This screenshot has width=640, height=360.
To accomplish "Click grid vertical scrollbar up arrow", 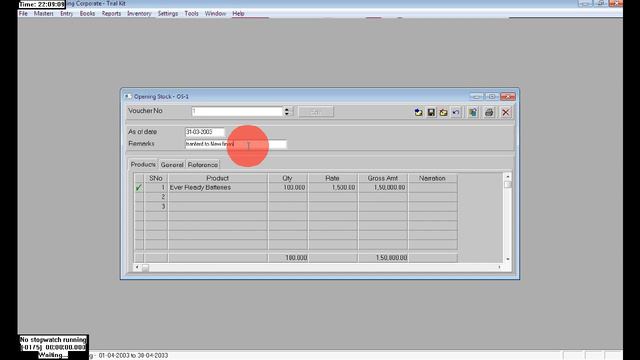I will tap(508, 176).
